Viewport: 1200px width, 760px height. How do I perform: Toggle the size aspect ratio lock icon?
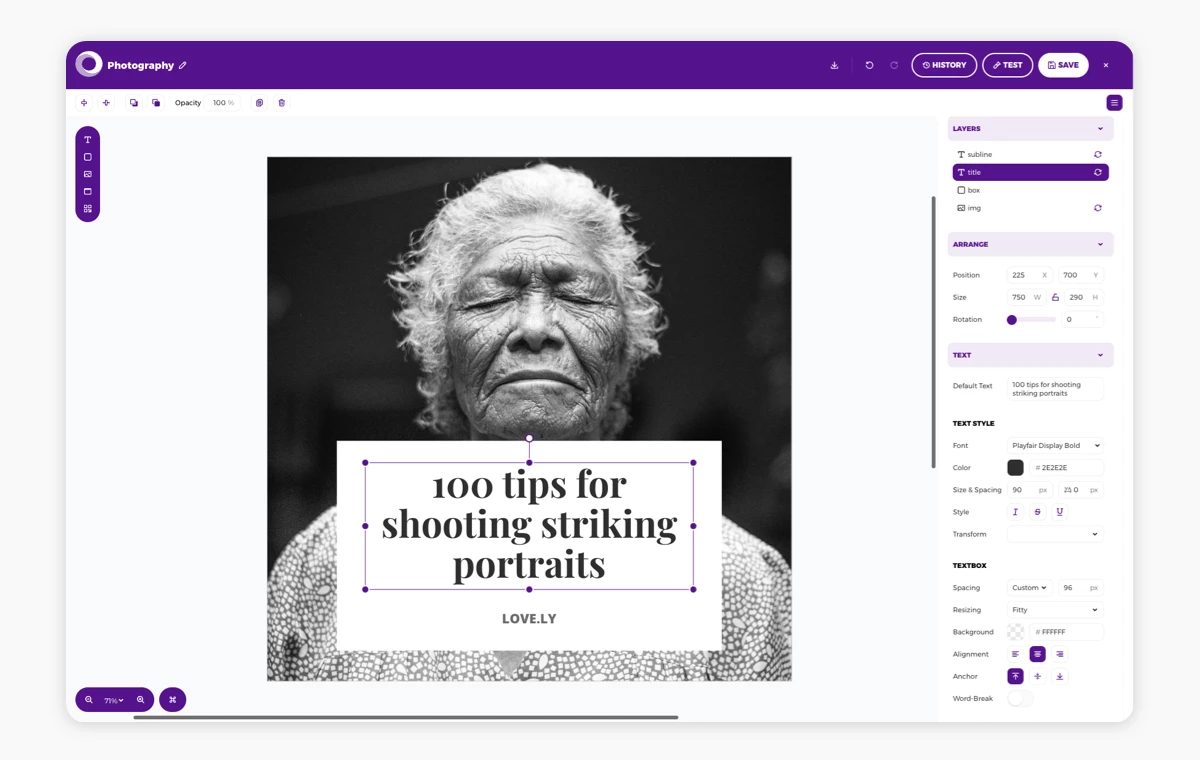(x=1055, y=297)
